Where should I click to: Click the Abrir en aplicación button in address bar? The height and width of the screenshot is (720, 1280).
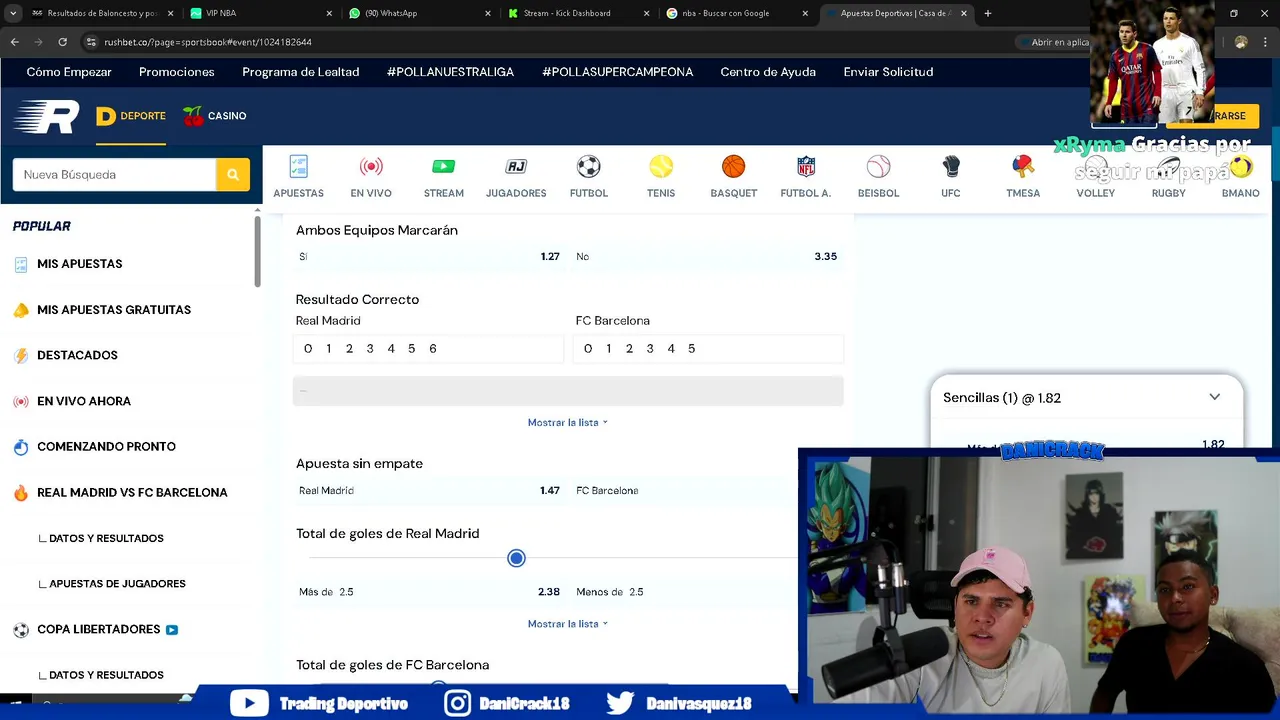pos(1055,42)
